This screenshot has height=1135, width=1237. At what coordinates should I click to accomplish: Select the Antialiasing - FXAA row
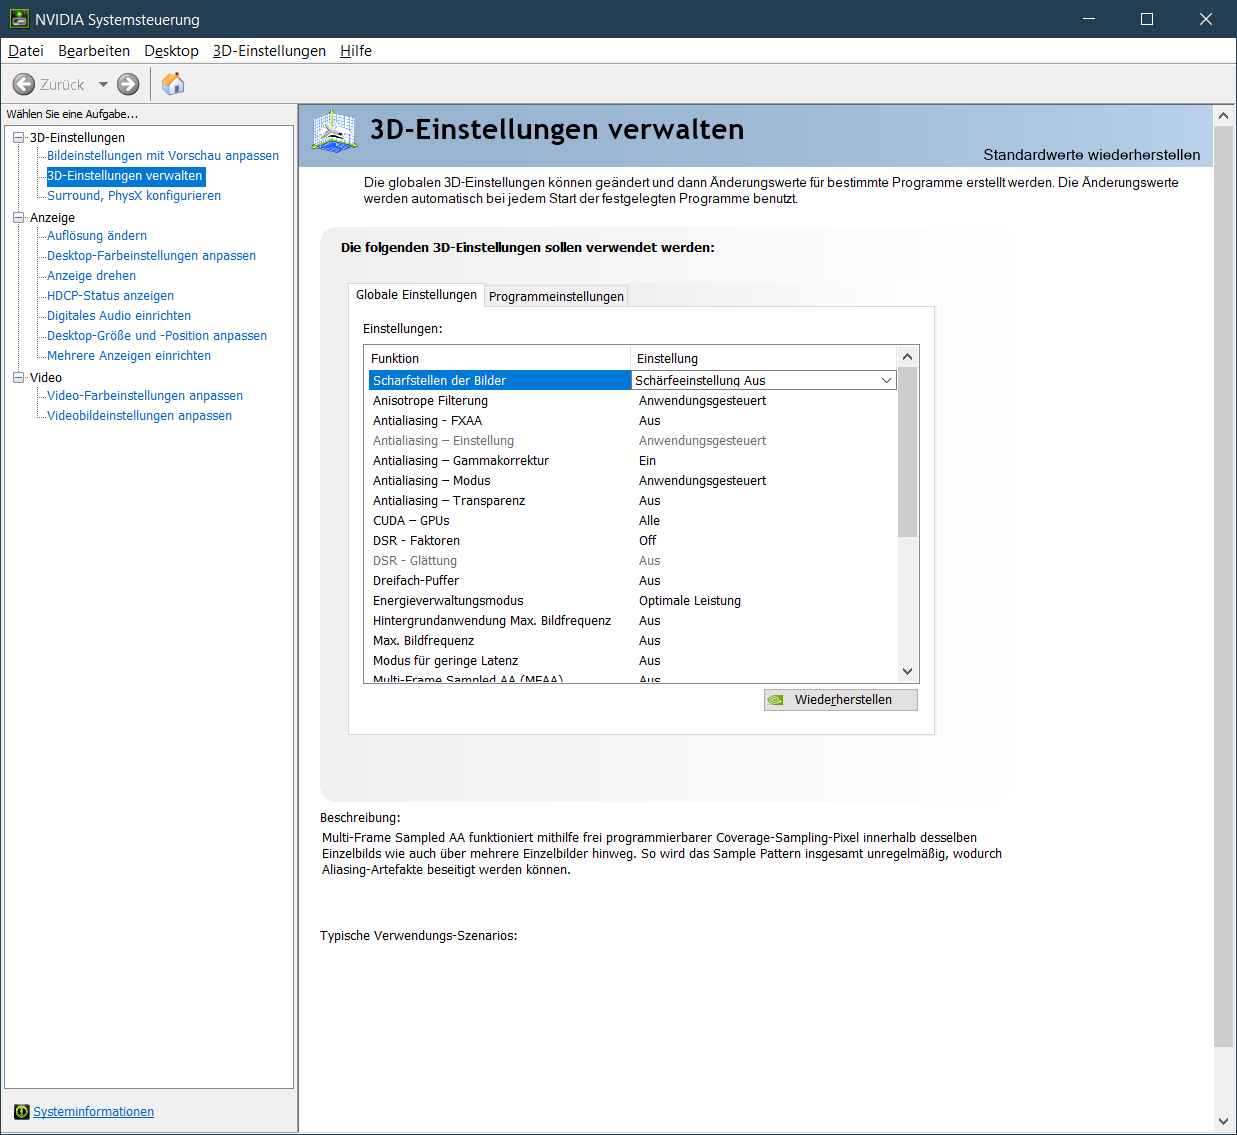(x=632, y=420)
